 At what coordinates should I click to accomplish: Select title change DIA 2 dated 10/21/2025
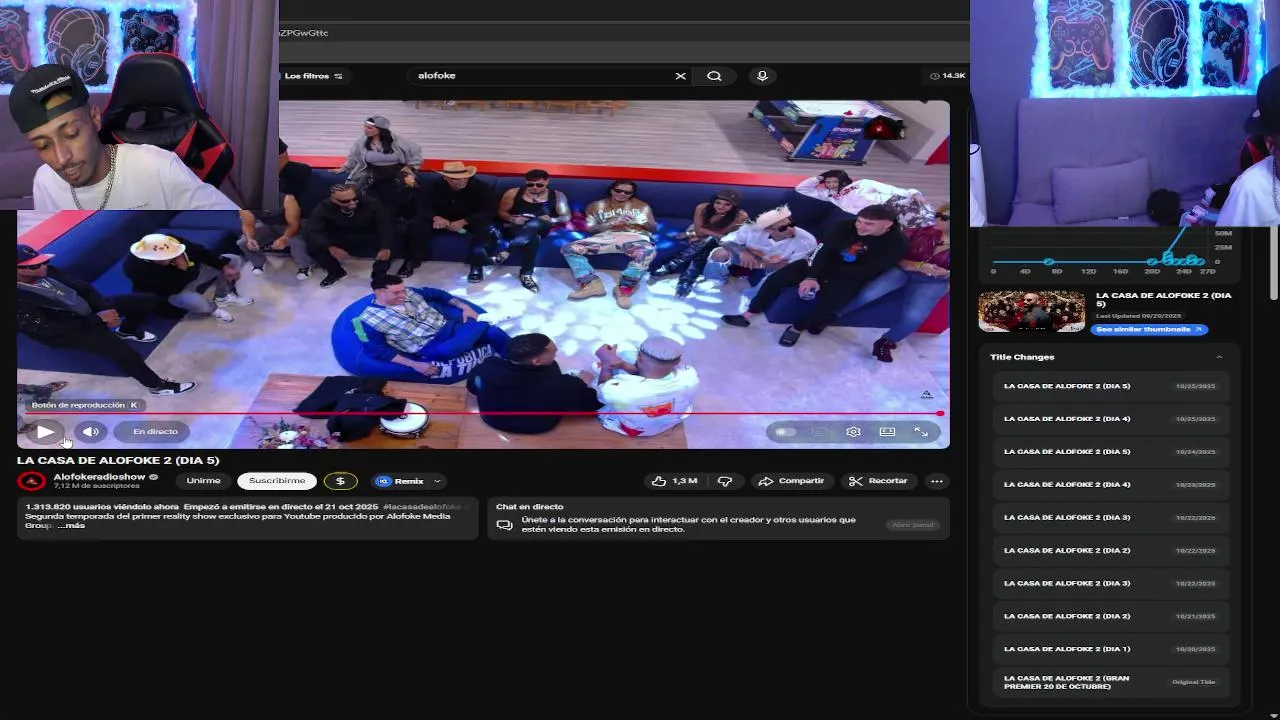tap(1110, 616)
